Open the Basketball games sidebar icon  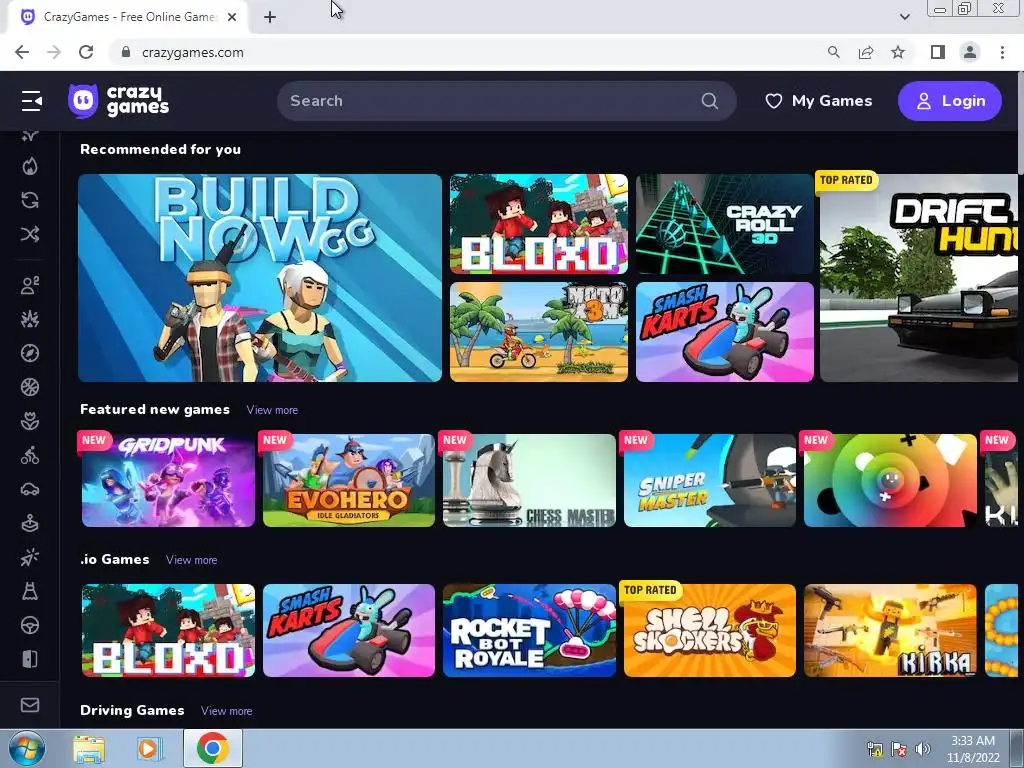pos(30,387)
